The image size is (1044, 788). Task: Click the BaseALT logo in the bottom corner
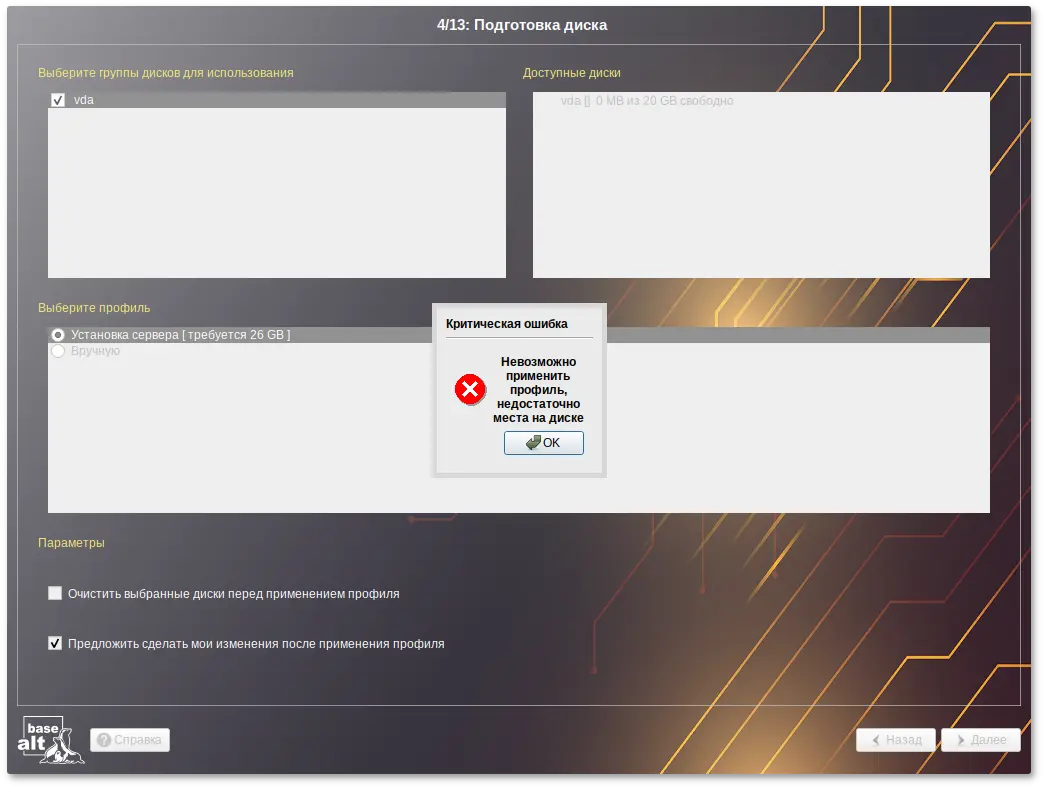tap(50, 740)
